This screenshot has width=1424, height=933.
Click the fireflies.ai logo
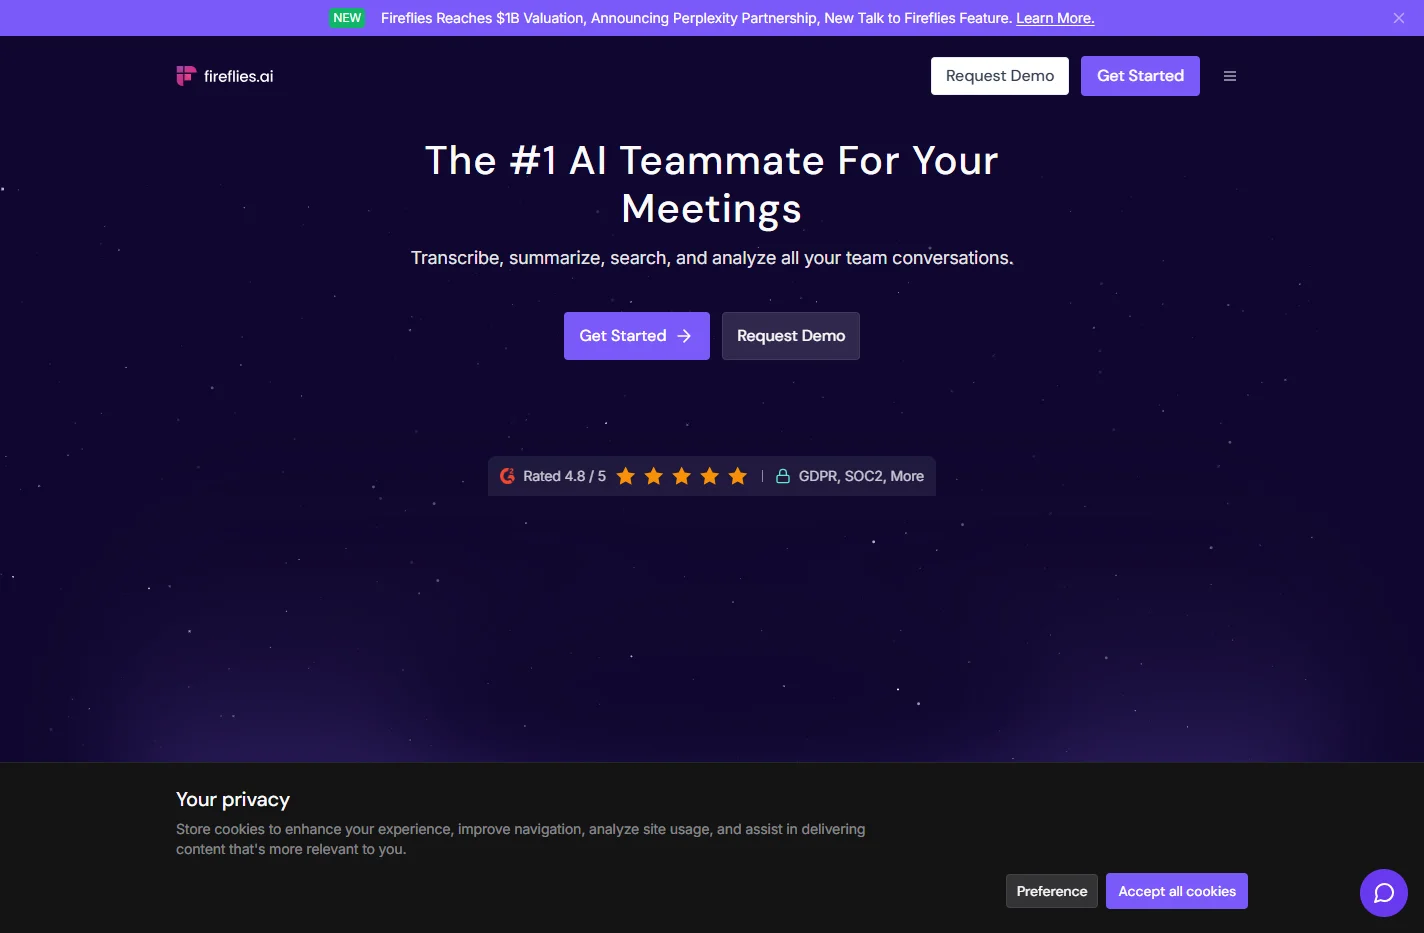tap(225, 76)
